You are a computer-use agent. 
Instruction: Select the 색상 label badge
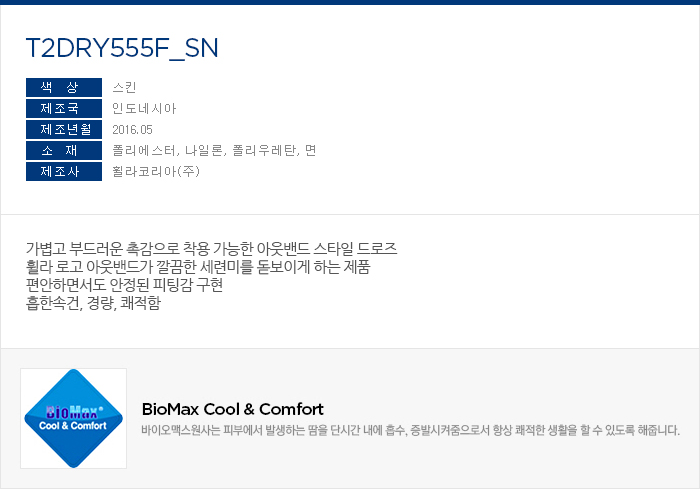coord(64,88)
